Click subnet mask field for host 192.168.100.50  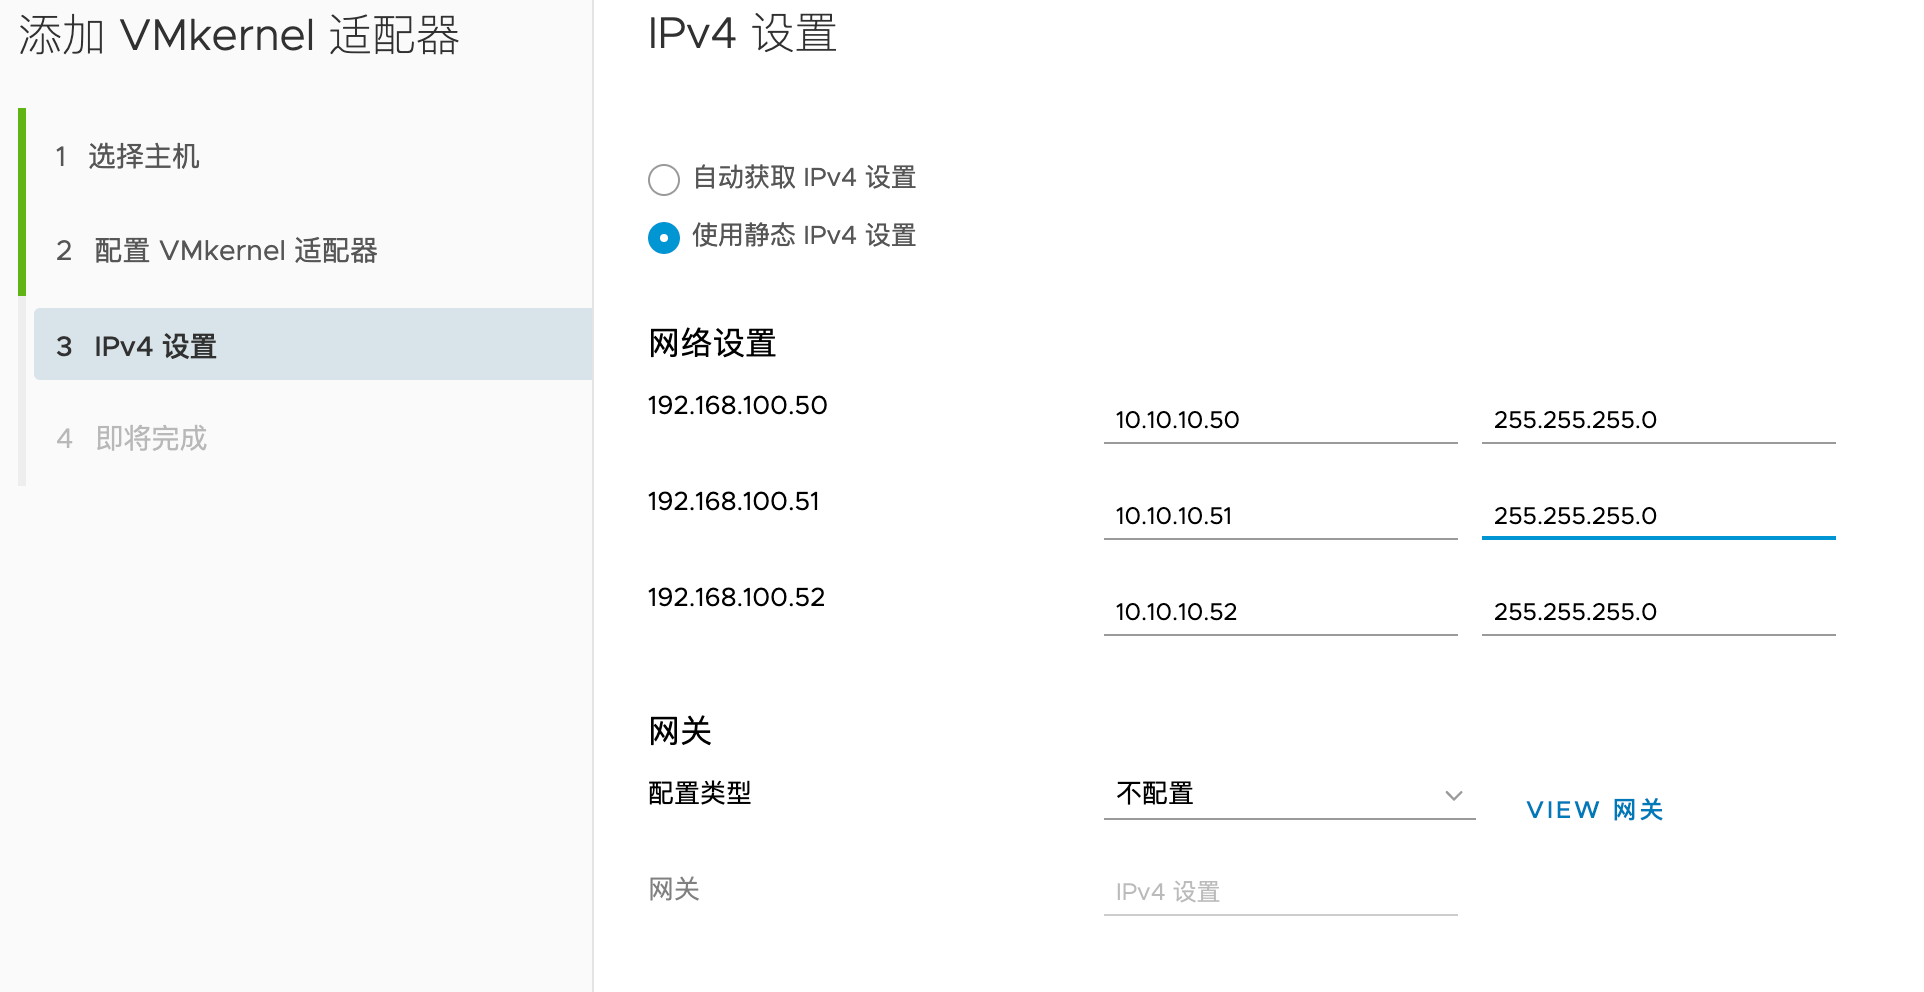tap(1658, 420)
